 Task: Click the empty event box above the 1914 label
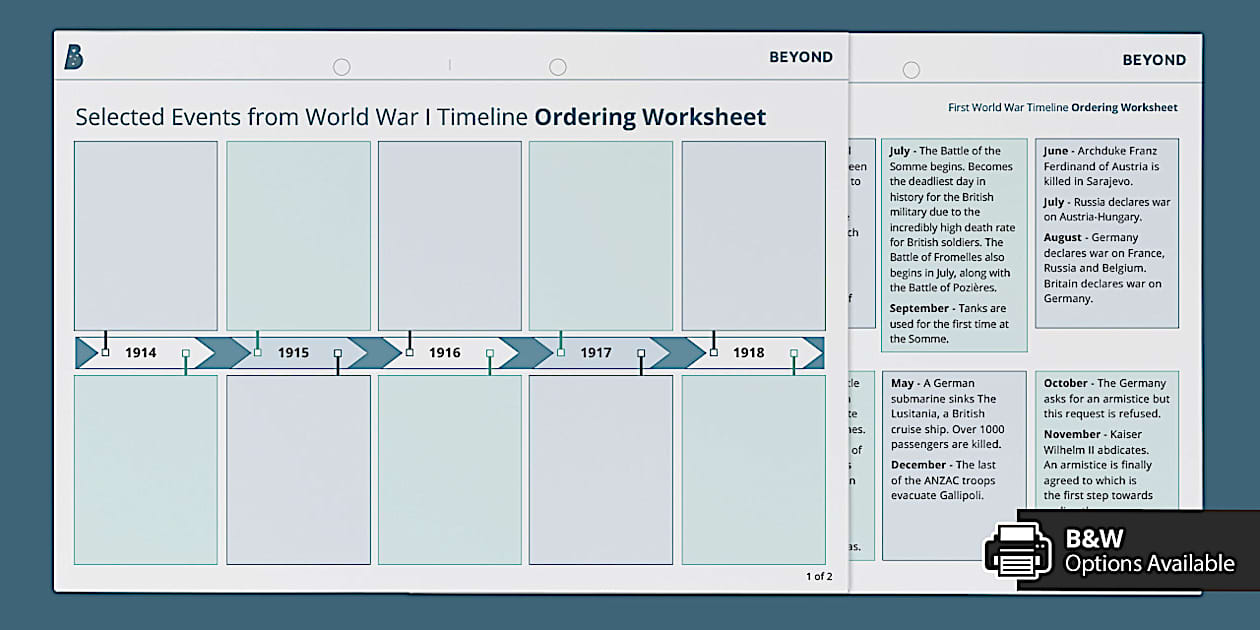[x=145, y=235]
